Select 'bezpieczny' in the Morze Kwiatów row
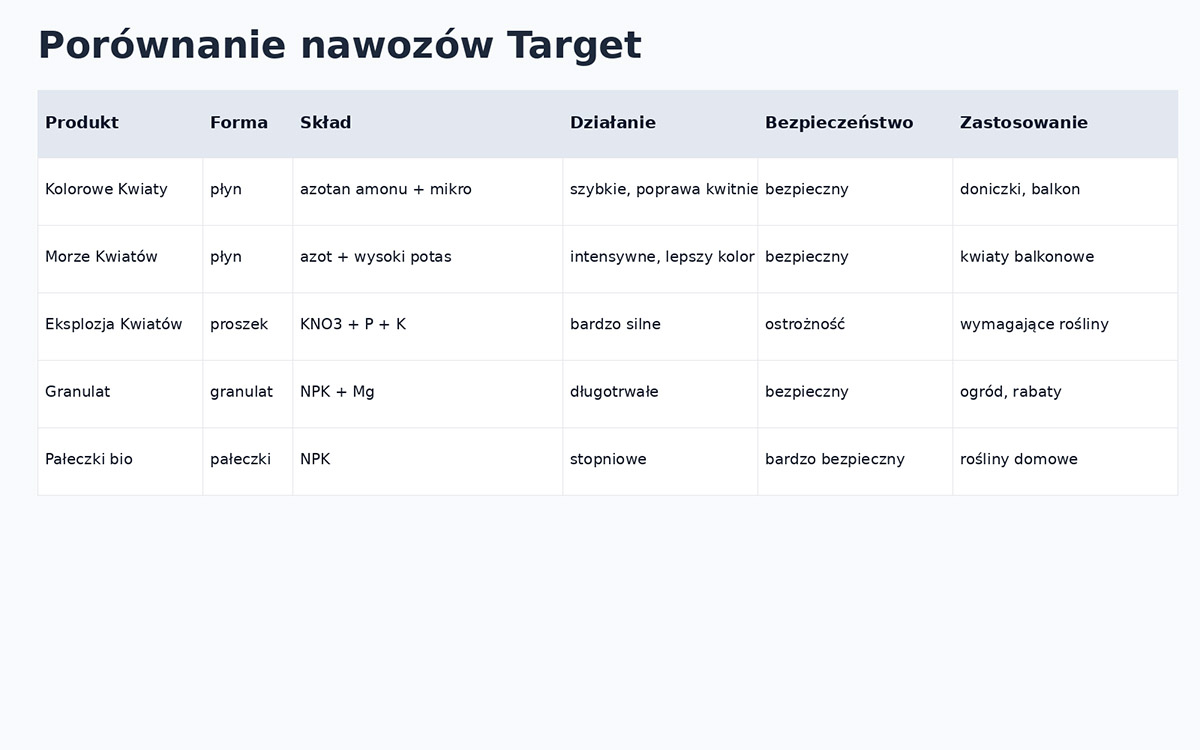The image size is (1200, 750). coord(855,259)
